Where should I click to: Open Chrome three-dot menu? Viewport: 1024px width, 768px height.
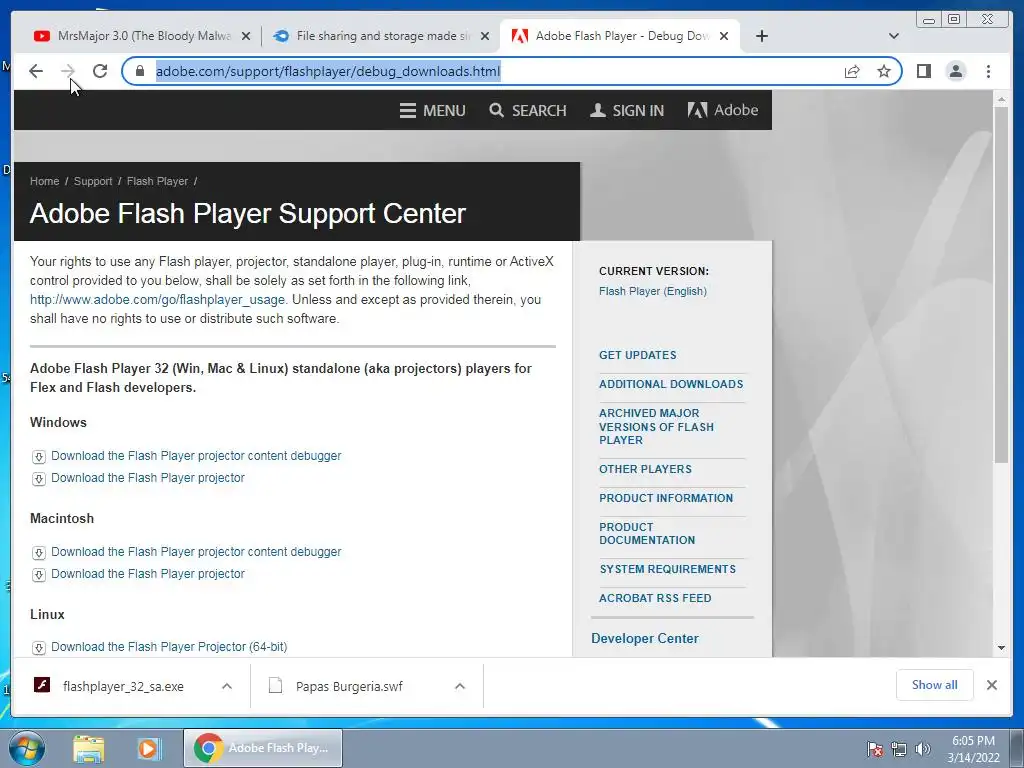click(988, 71)
